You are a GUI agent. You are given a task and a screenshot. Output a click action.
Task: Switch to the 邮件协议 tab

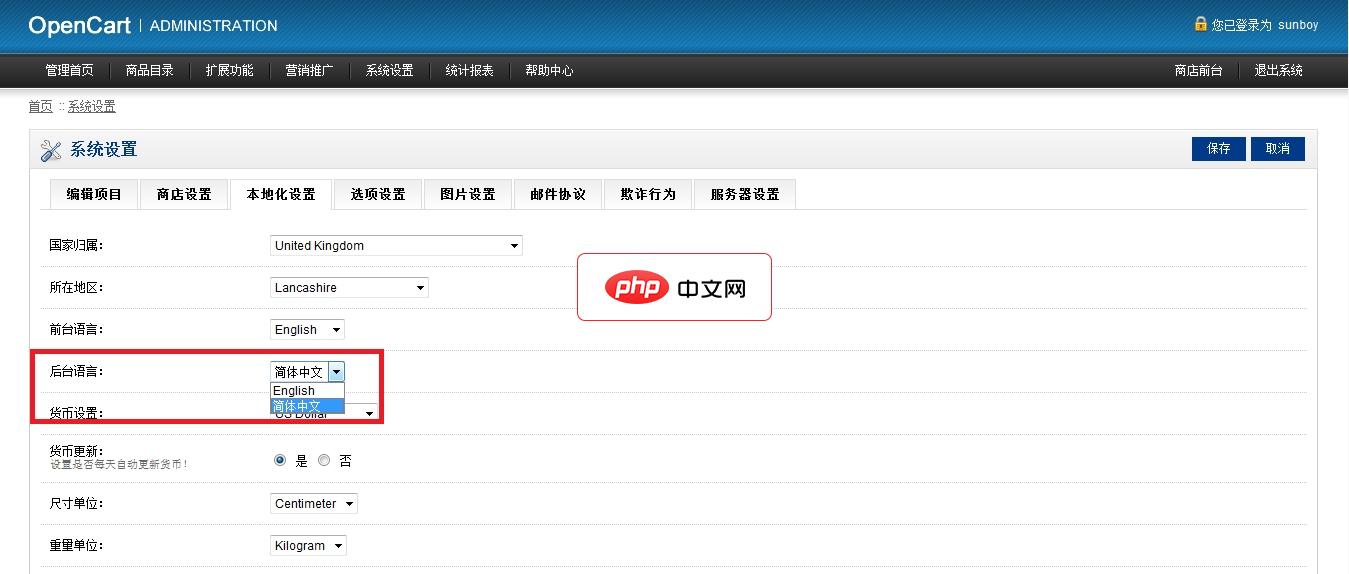click(558, 195)
